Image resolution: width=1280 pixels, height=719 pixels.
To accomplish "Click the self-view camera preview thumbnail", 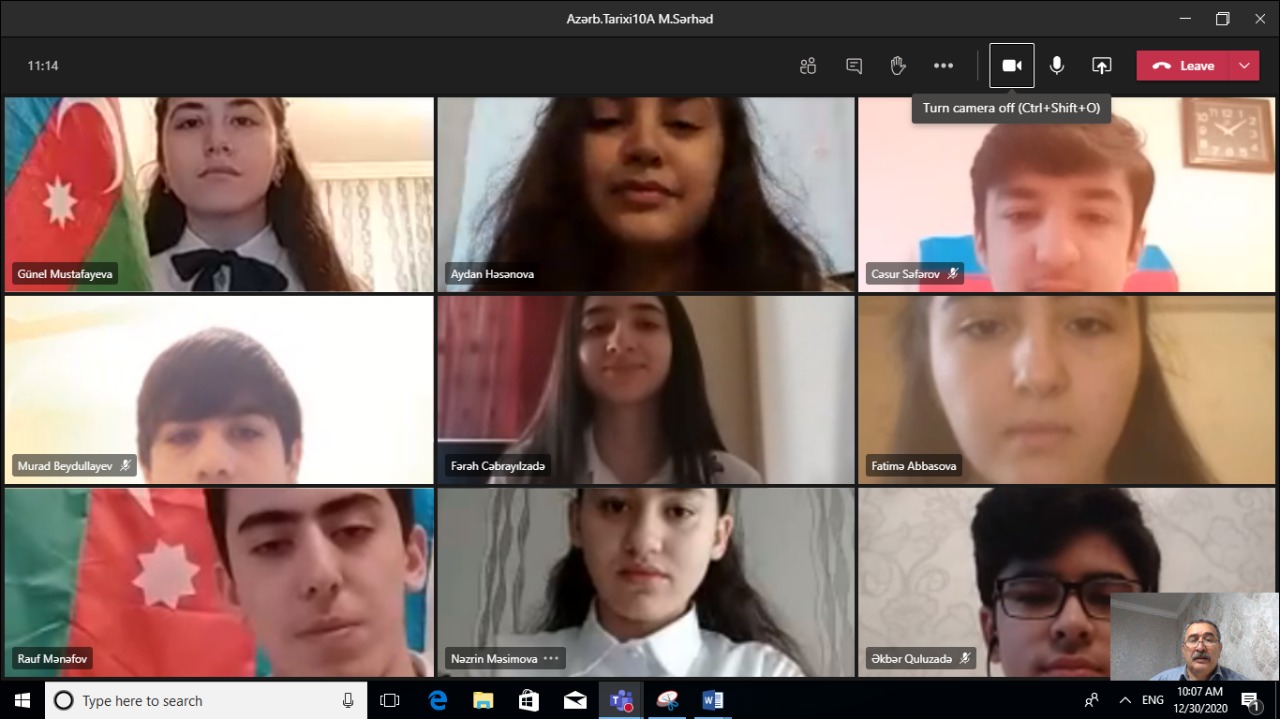I will (1194, 636).
